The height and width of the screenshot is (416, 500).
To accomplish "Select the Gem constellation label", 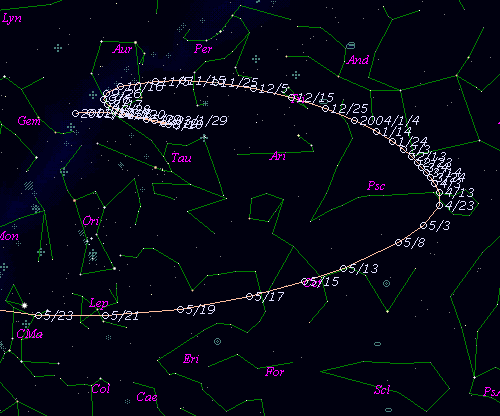I will (x=29, y=121).
